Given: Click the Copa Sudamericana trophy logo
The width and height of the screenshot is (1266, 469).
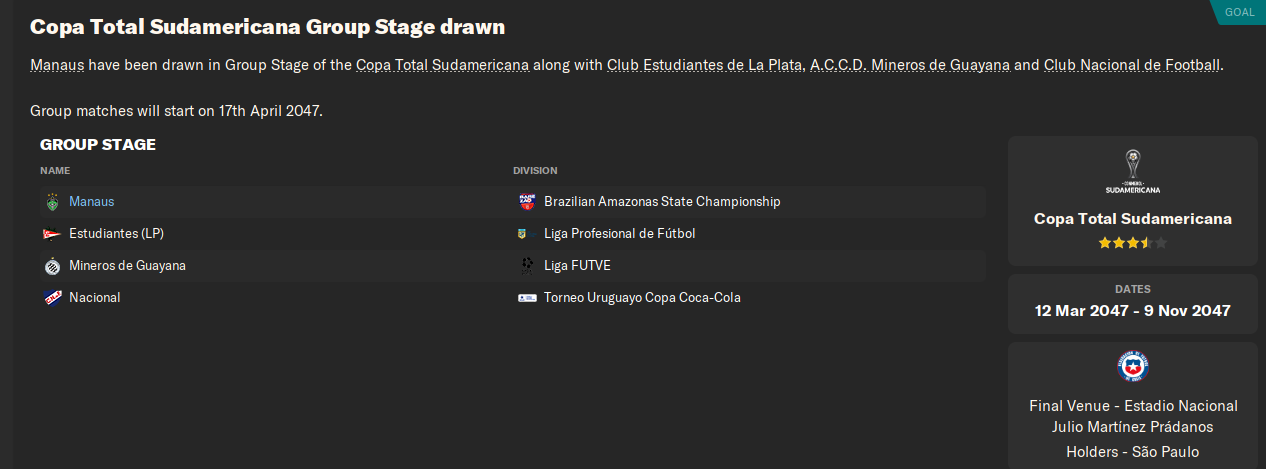Looking at the screenshot, I should [1132, 171].
